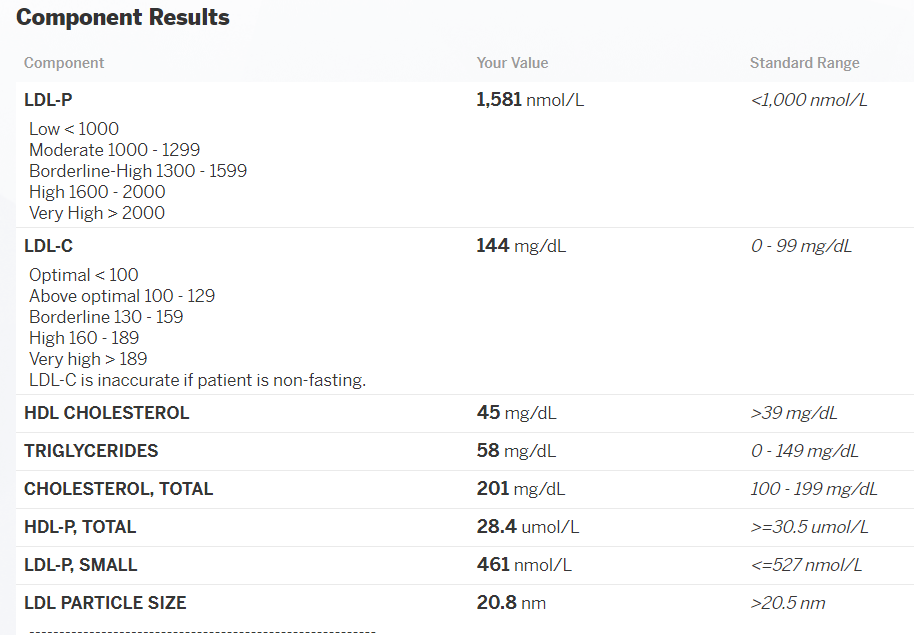Select the Component column header
This screenshot has width=914, height=635.
click(x=64, y=63)
